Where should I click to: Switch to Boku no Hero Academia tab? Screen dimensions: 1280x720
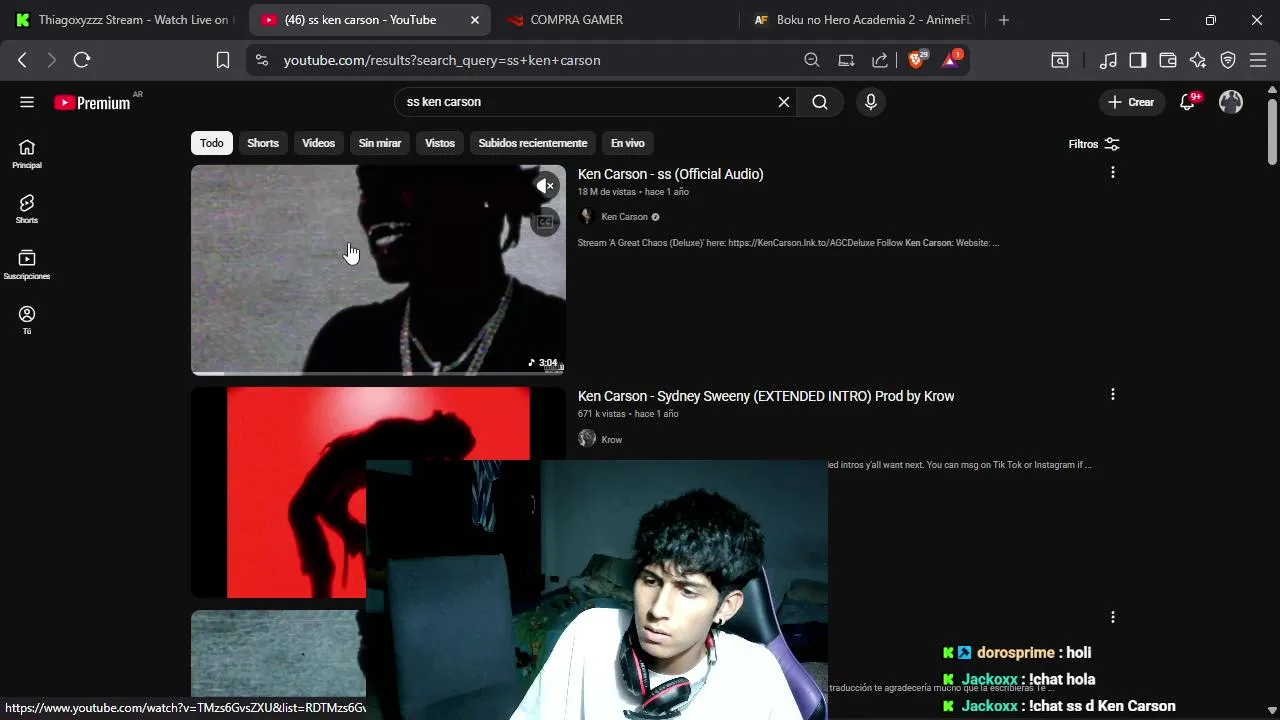click(862, 20)
